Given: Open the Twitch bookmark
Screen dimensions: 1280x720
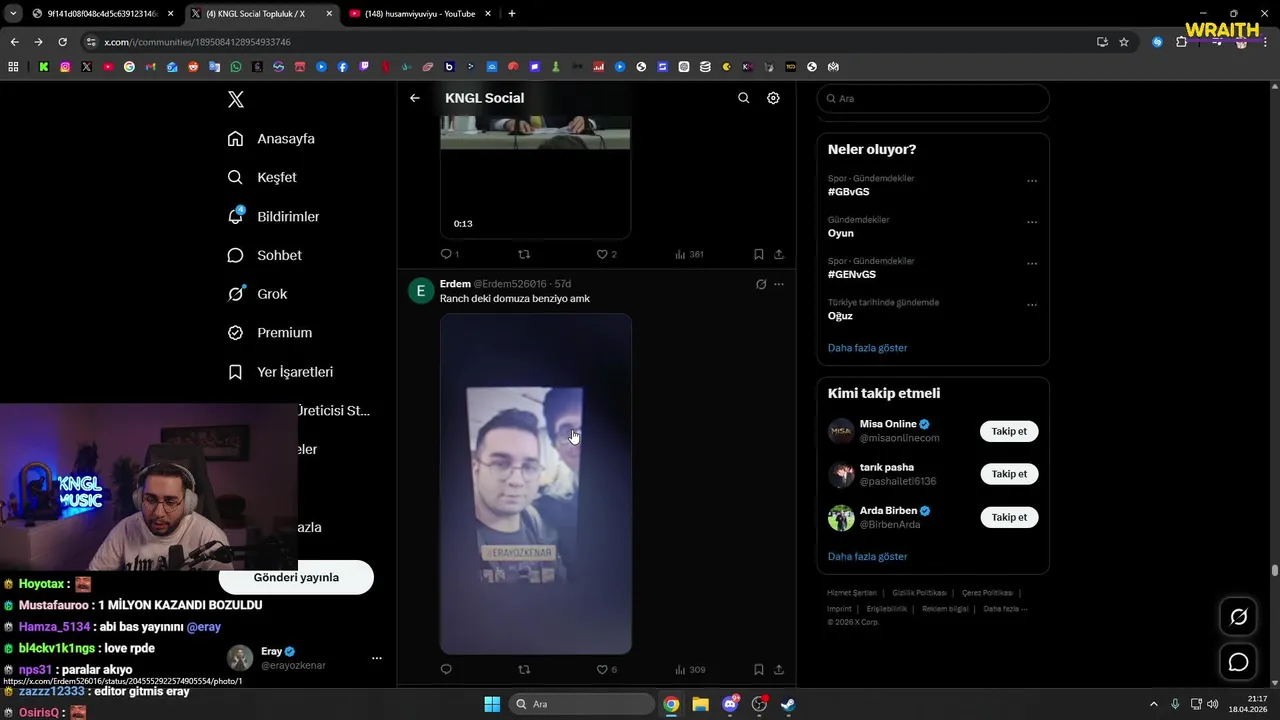Looking at the screenshot, I should [364, 67].
